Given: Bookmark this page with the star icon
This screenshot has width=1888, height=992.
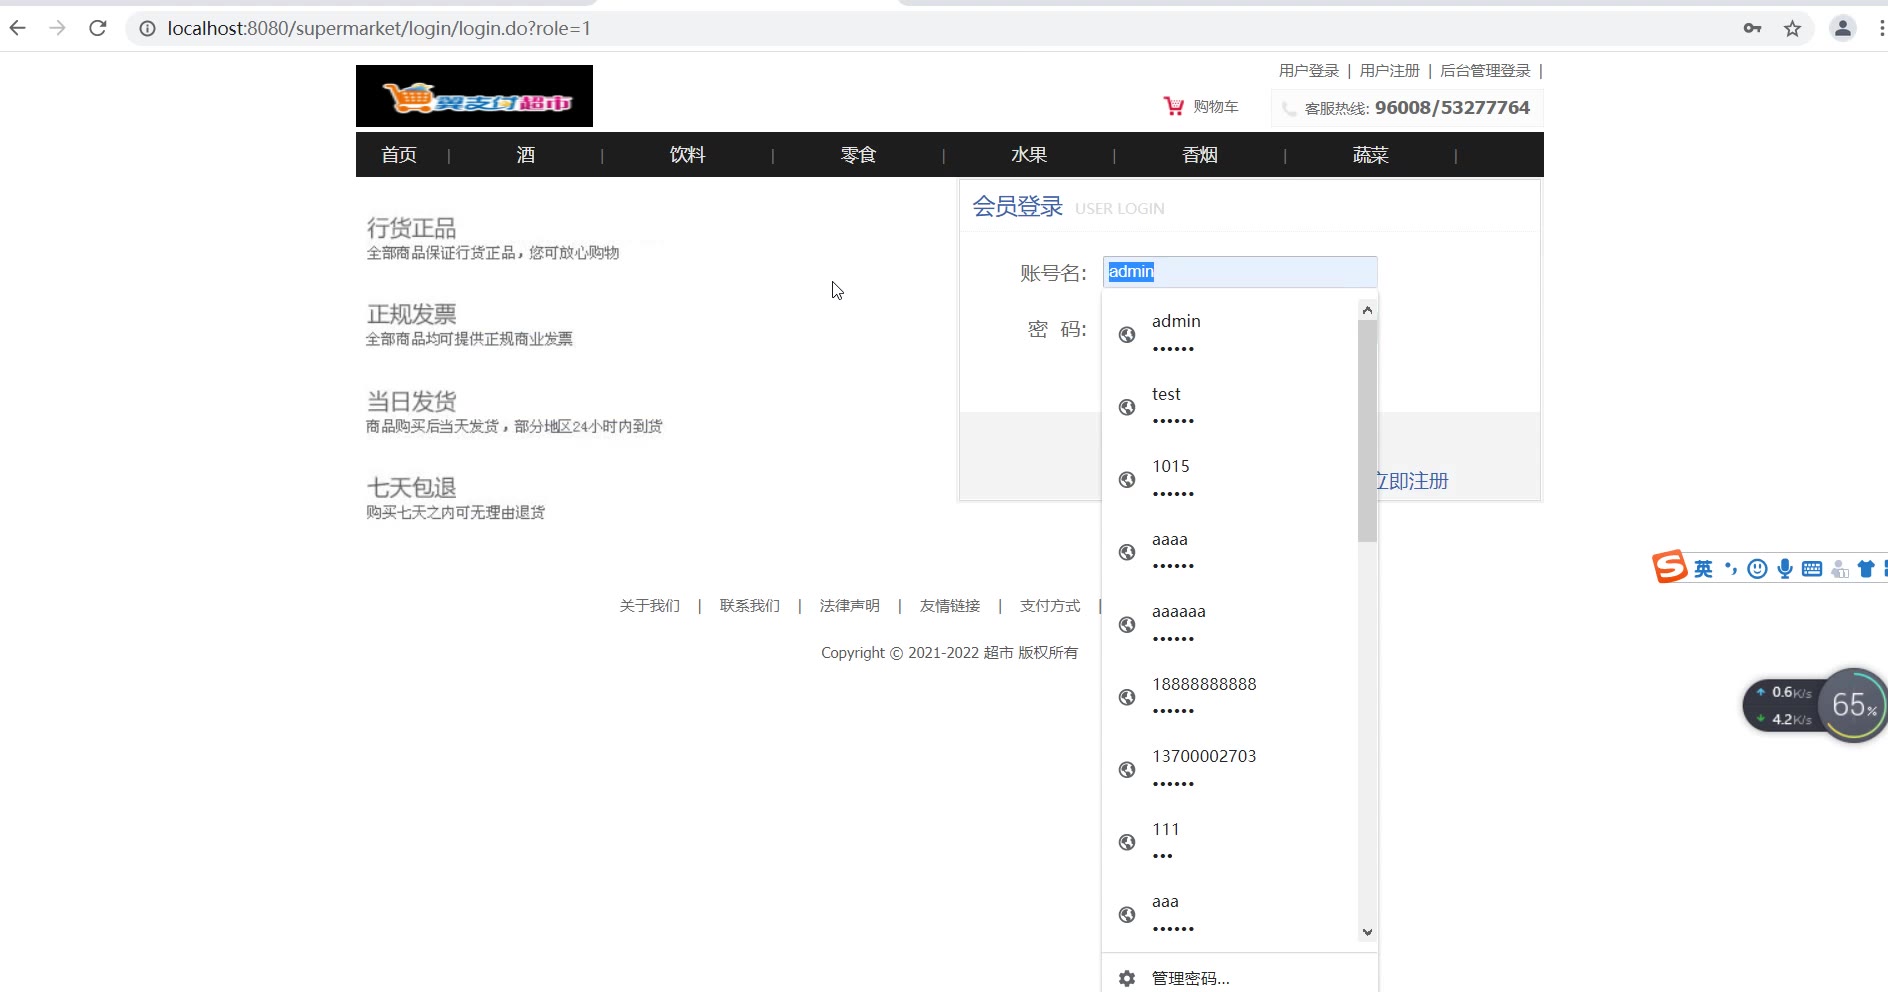Looking at the screenshot, I should pyautogui.click(x=1792, y=28).
